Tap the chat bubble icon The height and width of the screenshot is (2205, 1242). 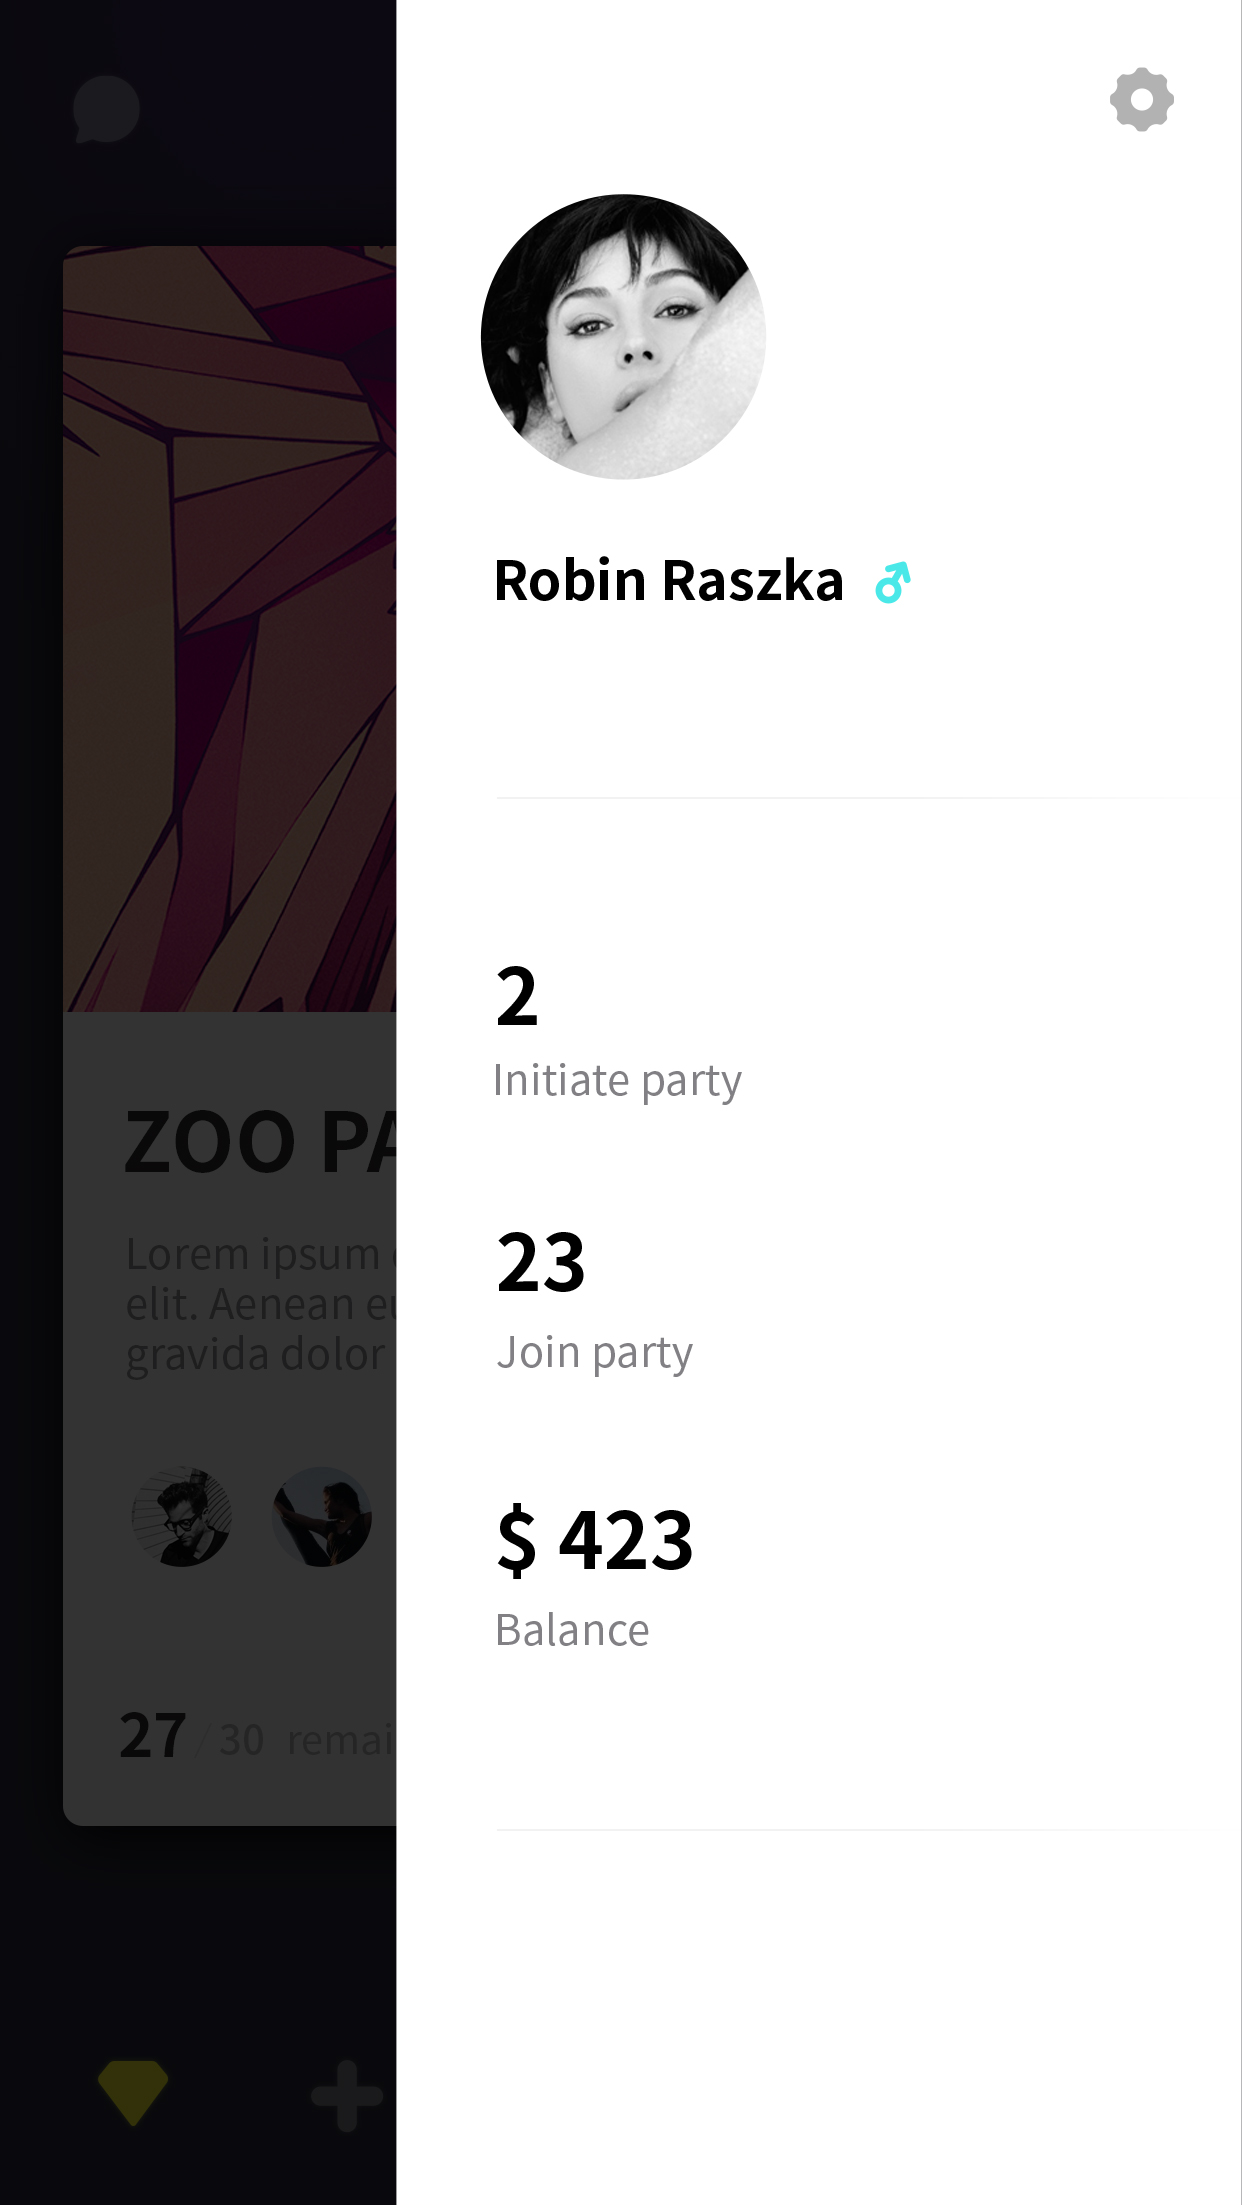click(x=106, y=108)
